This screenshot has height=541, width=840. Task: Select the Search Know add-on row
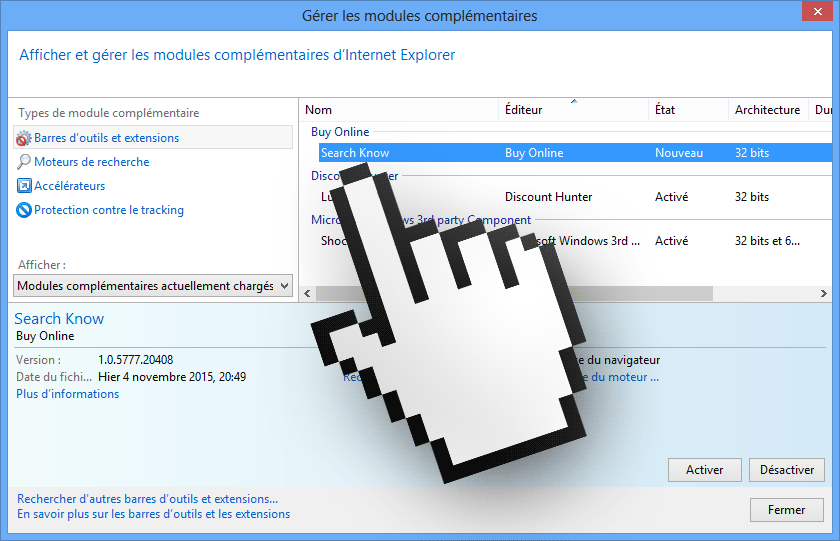575,153
